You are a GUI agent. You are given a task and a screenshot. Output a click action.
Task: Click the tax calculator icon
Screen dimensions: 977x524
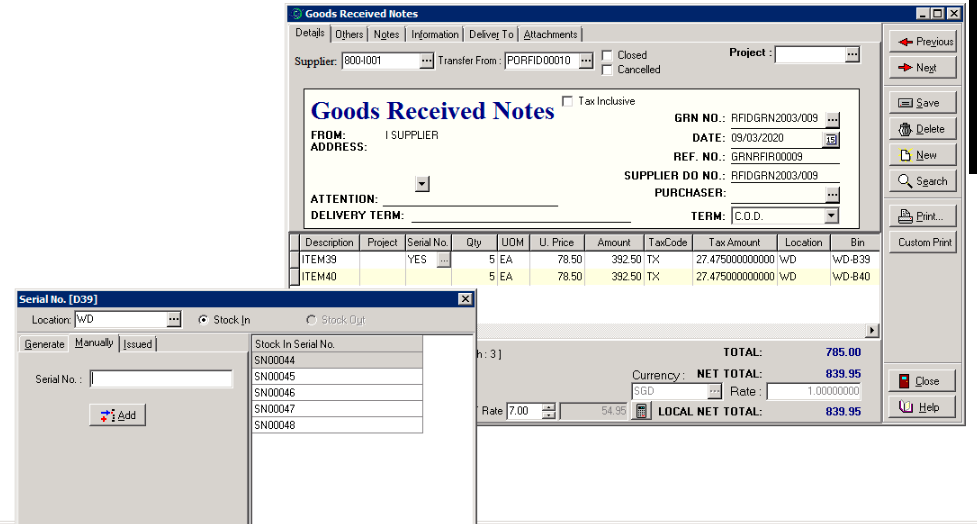click(x=641, y=411)
